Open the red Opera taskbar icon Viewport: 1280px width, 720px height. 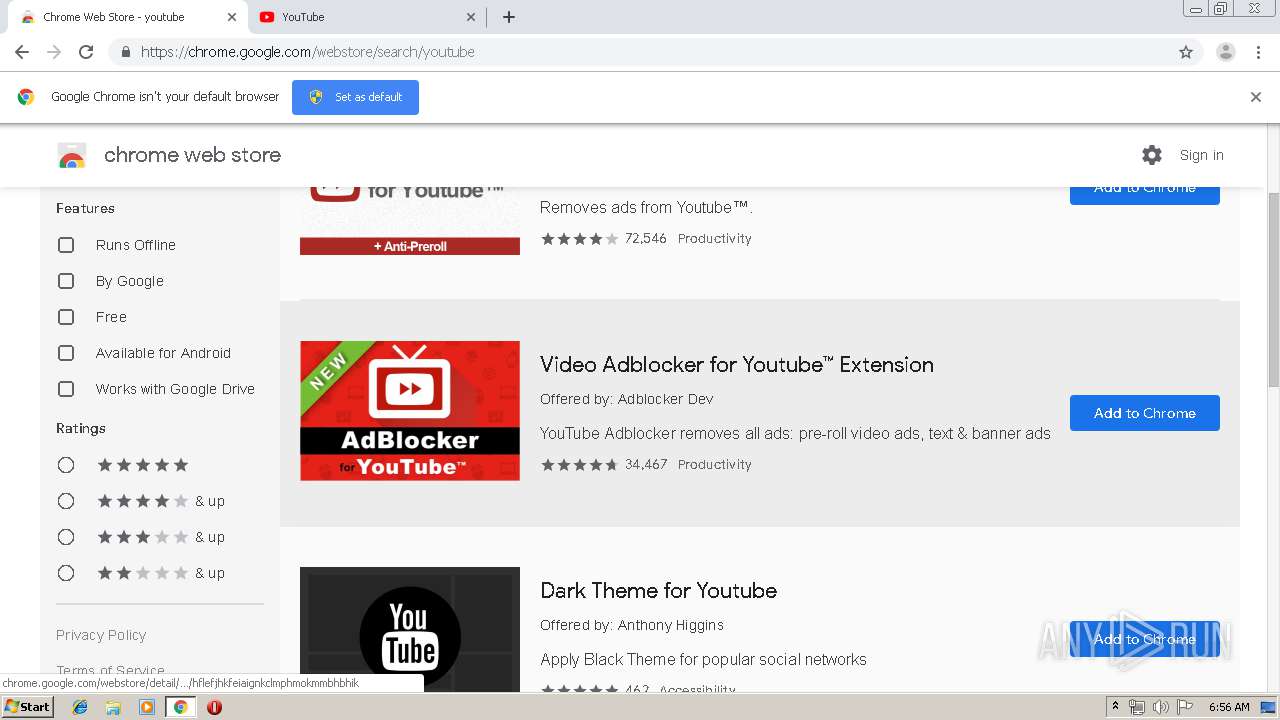pyautogui.click(x=214, y=707)
